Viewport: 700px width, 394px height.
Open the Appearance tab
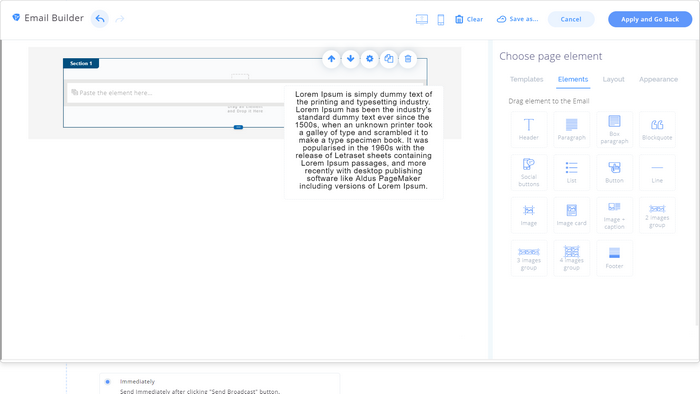coord(658,79)
